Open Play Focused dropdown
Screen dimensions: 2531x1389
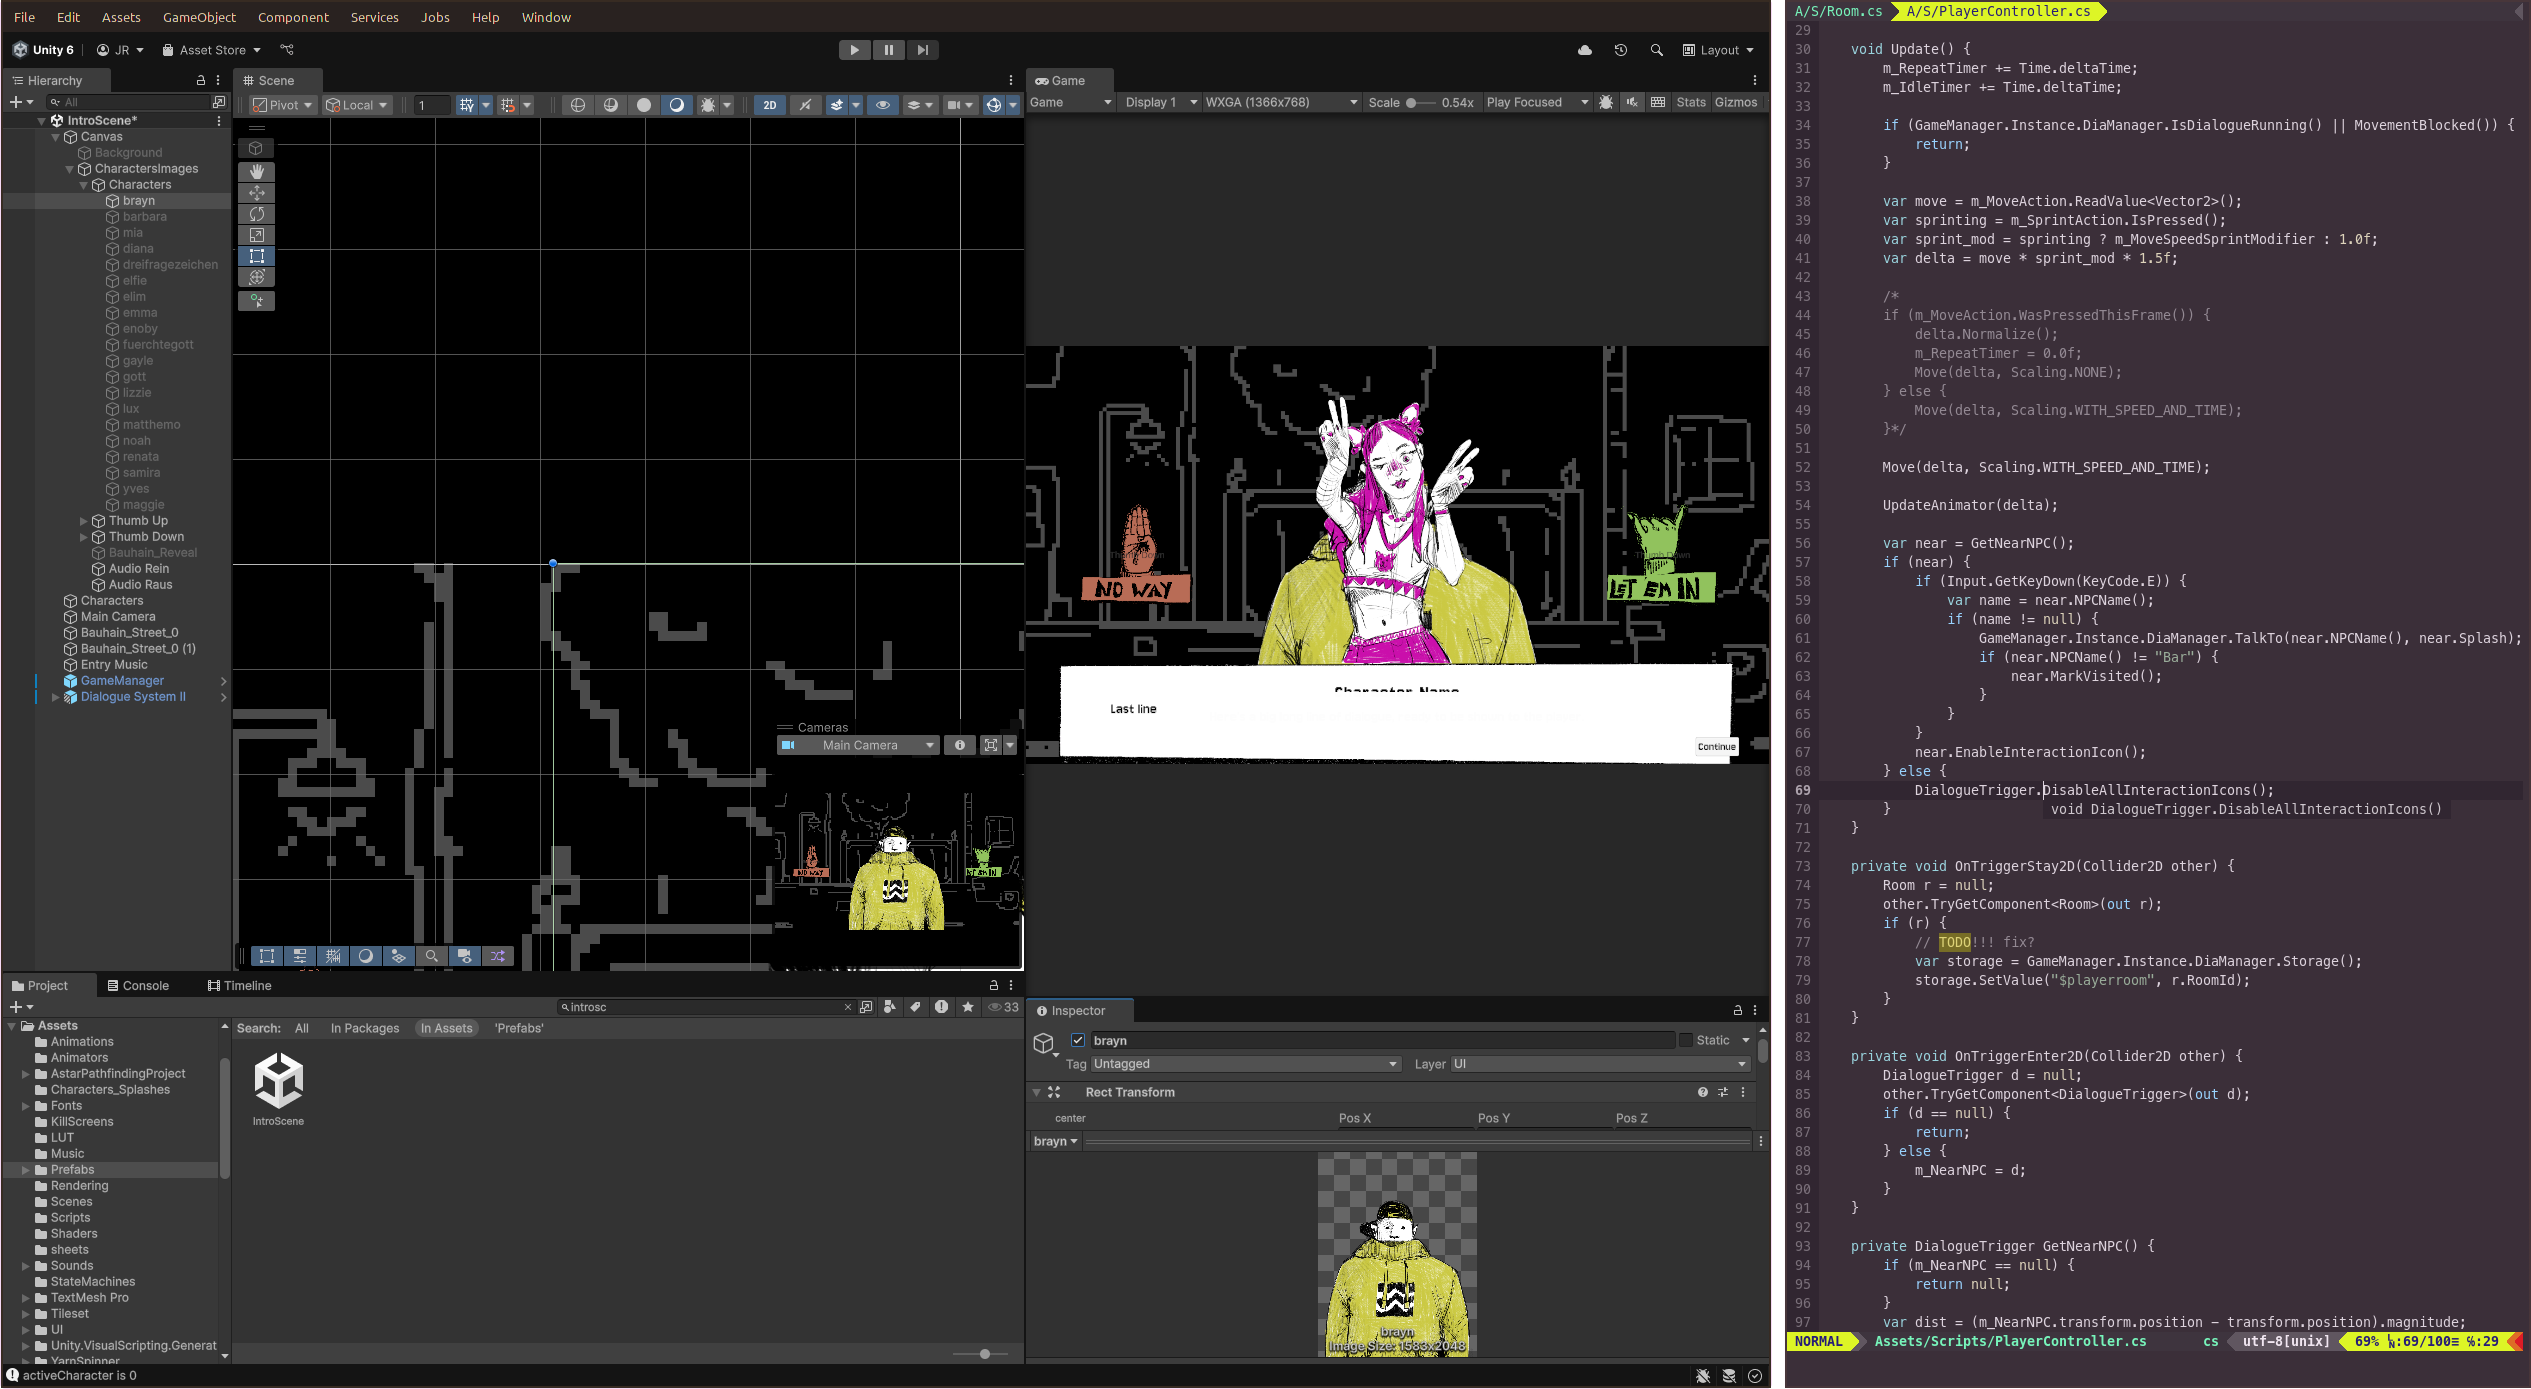pos(1538,102)
